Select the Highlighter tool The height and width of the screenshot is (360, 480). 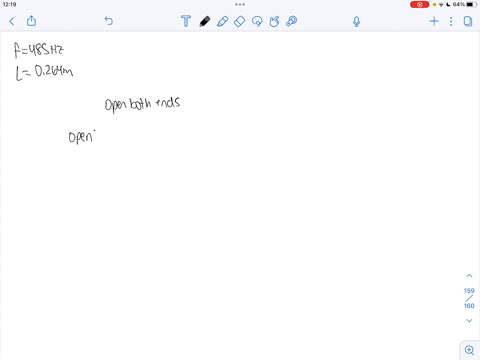tap(222, 21)
